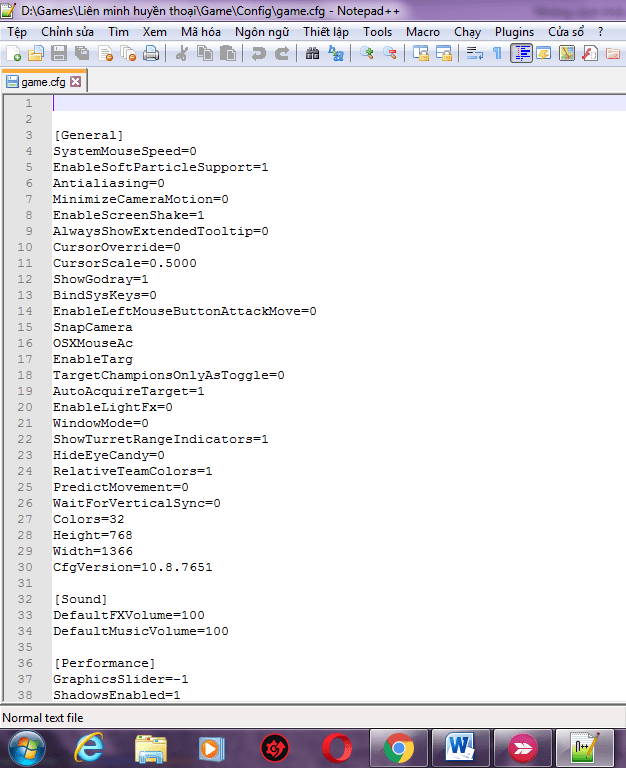The height and width of the screenshot is (768, 626).
Task: Open the Chạy menu
Action: point(467,32)
